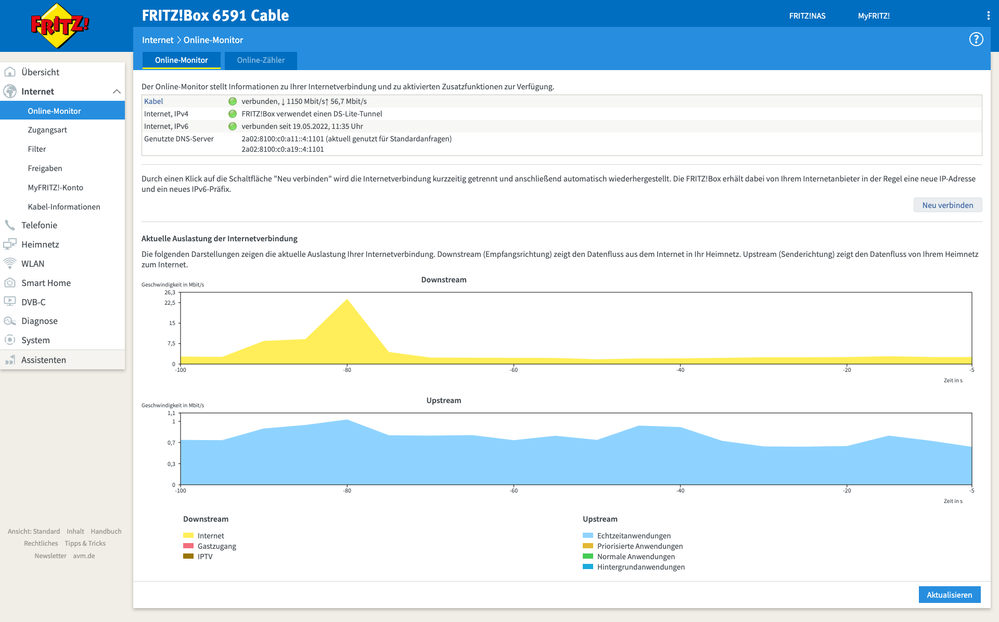The width and height of the screenshot is (999, 622).
Task: Click the Telefonie phone icon
Action: click(x=11, y=225)
